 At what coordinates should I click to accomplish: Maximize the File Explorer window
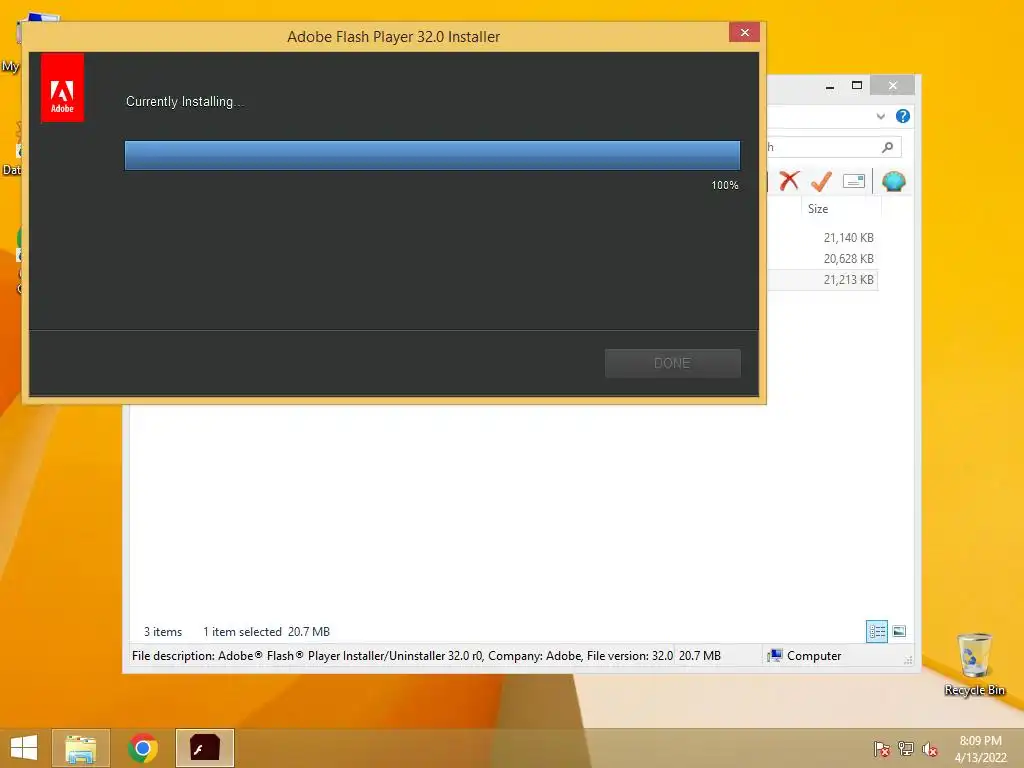pyautogui.click(x=857, y=86)
